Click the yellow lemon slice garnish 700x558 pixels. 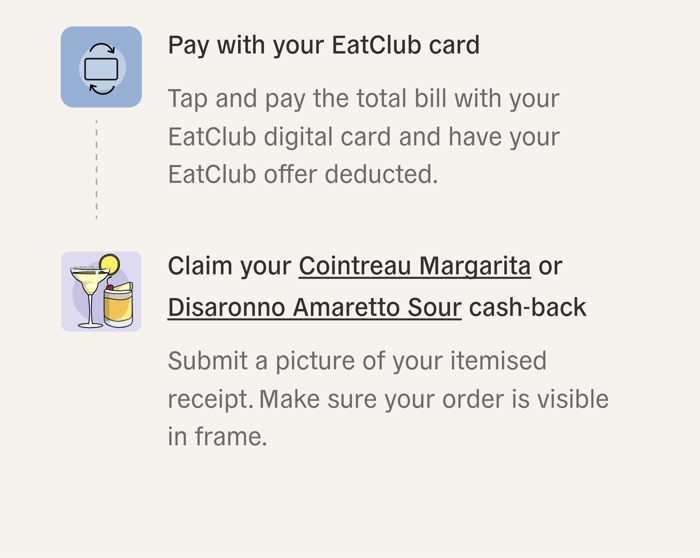109,265
